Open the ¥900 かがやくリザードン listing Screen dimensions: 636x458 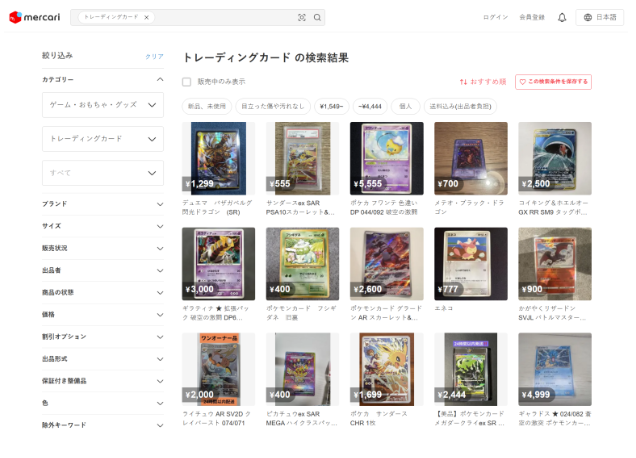pos(555,264)
